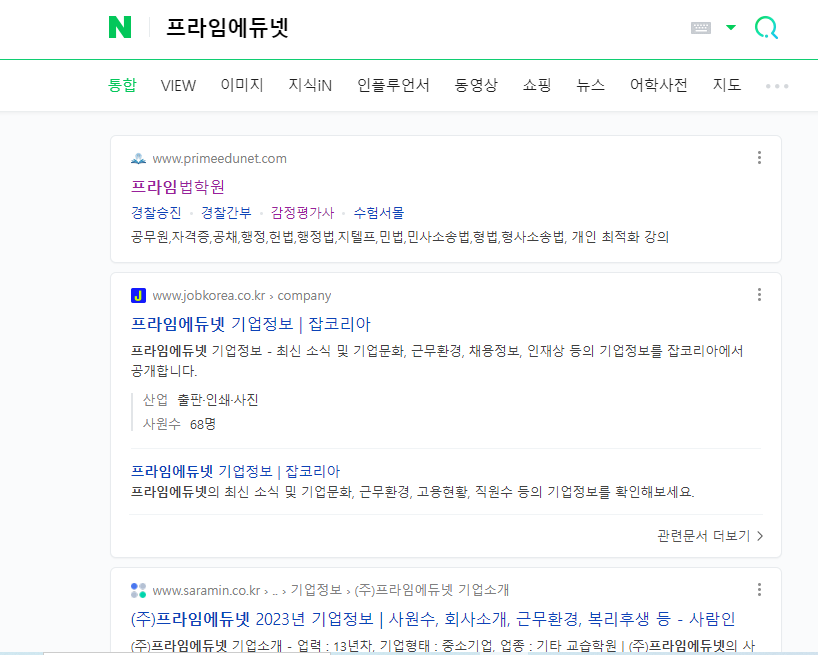Expand the search suggestions dropdown arrow
This screenshot has height=655, width=818.
pos(731,27)
